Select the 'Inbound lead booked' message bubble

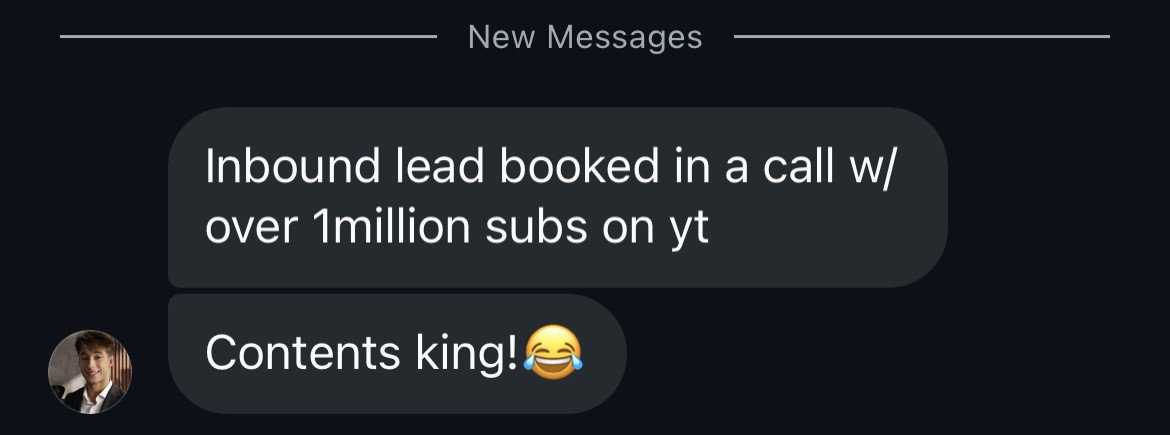(x=557, y=197)
